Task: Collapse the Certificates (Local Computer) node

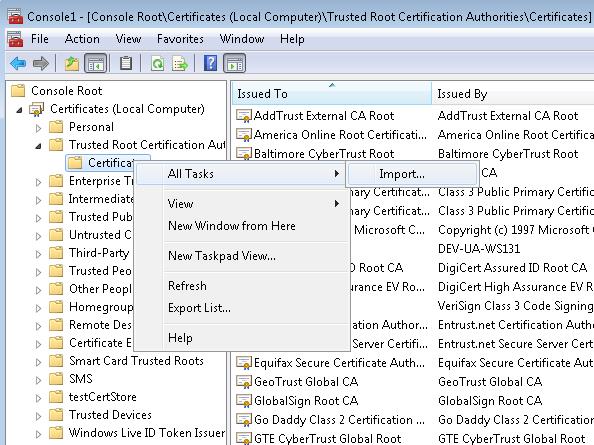Action: coord(19,110)
